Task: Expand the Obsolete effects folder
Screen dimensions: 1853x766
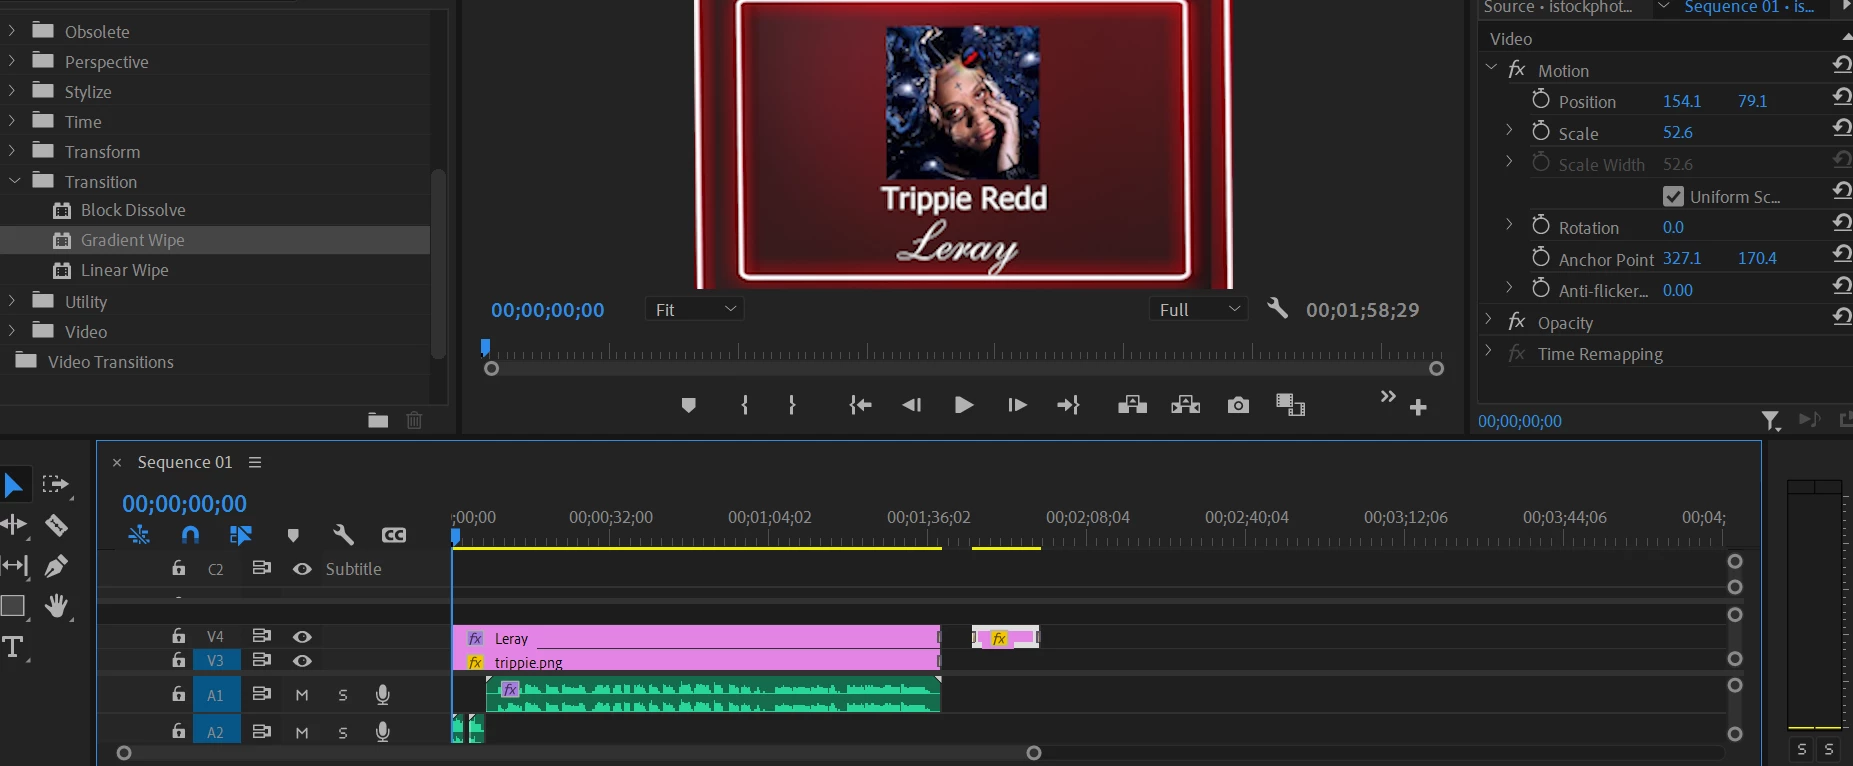Action: coord(12,31)
